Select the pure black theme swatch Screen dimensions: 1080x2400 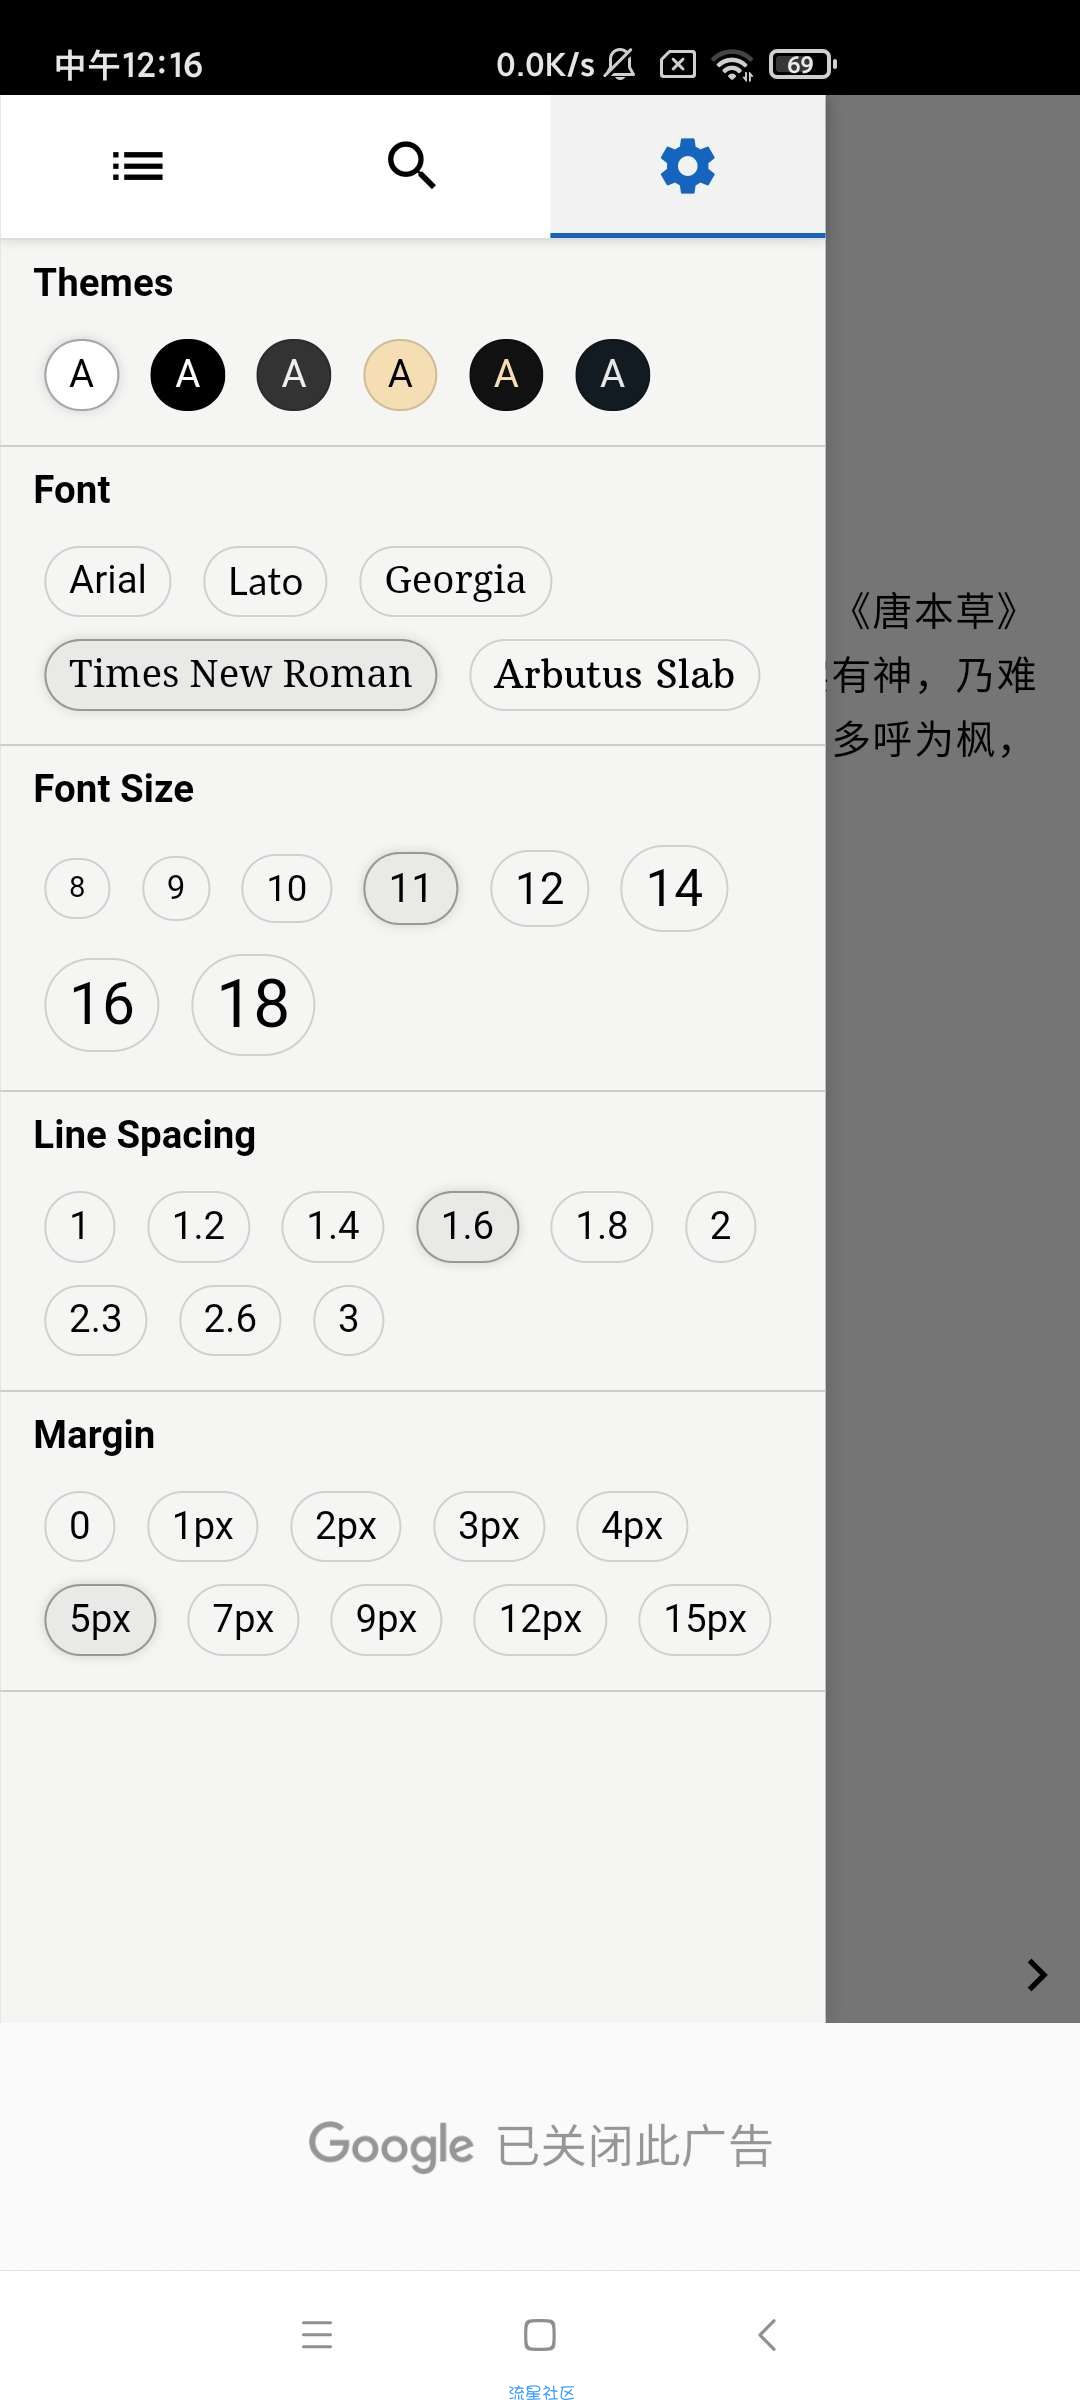(188, 375)
